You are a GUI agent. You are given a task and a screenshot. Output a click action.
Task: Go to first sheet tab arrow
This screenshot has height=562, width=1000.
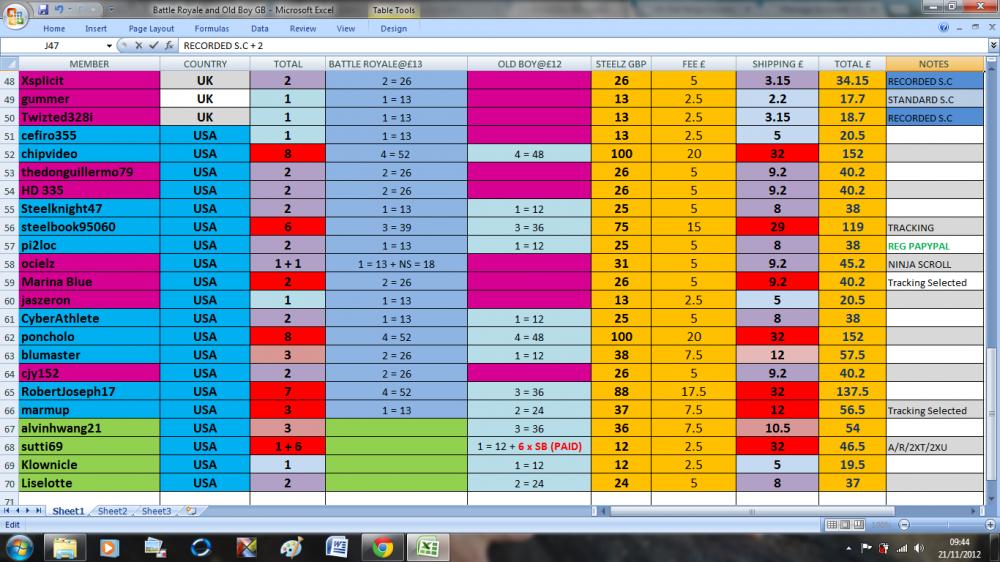[7, 511]
